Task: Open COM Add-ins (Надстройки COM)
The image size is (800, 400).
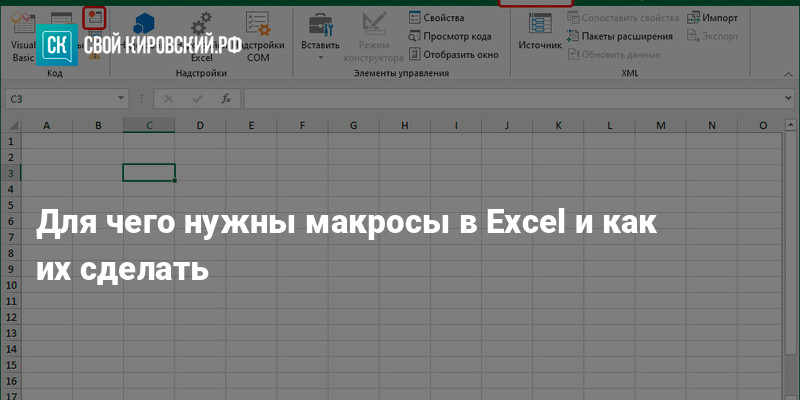Action: click(x=258, y=37)
